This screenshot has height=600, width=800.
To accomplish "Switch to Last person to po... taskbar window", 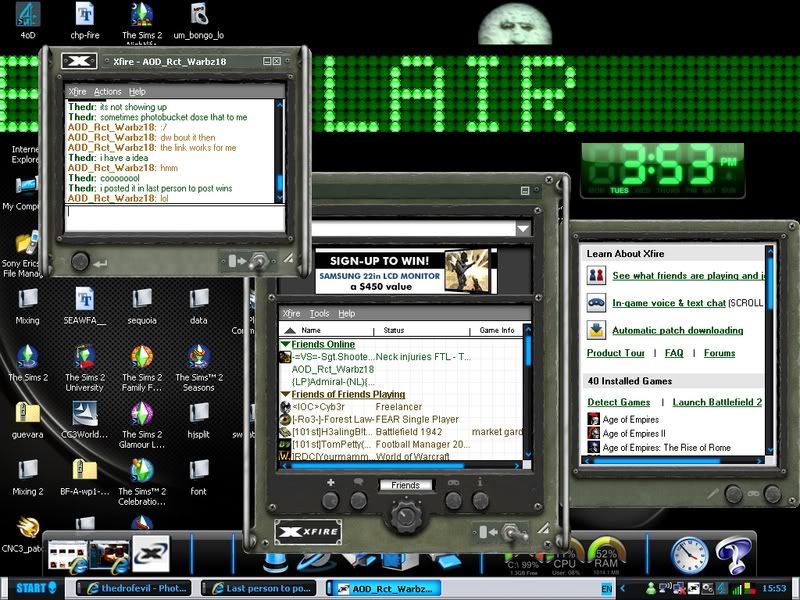I will click(x=259, y=588).
